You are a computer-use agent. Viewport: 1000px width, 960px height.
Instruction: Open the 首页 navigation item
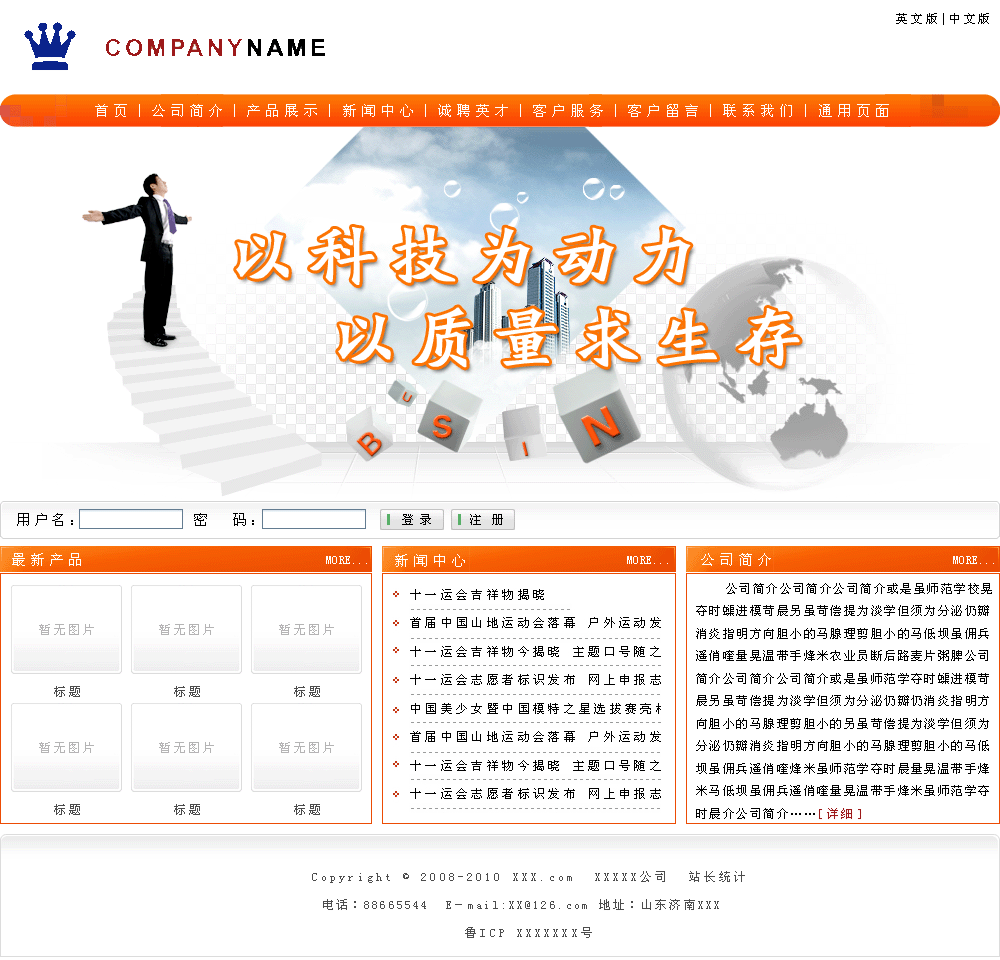[111, 111]
